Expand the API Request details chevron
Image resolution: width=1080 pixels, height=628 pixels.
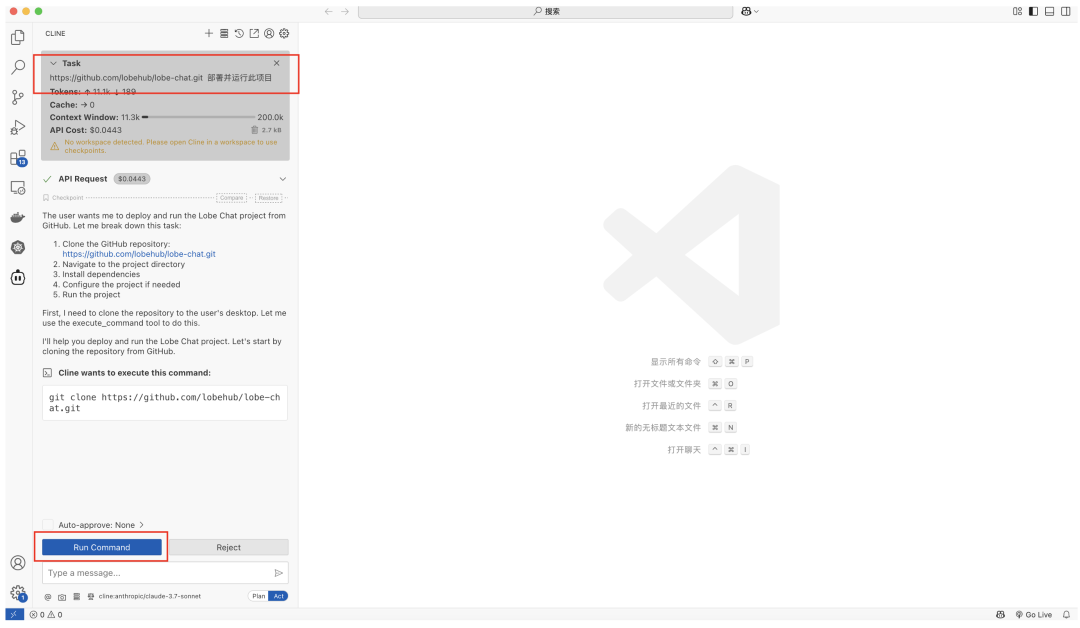click(x=282, y=179)
